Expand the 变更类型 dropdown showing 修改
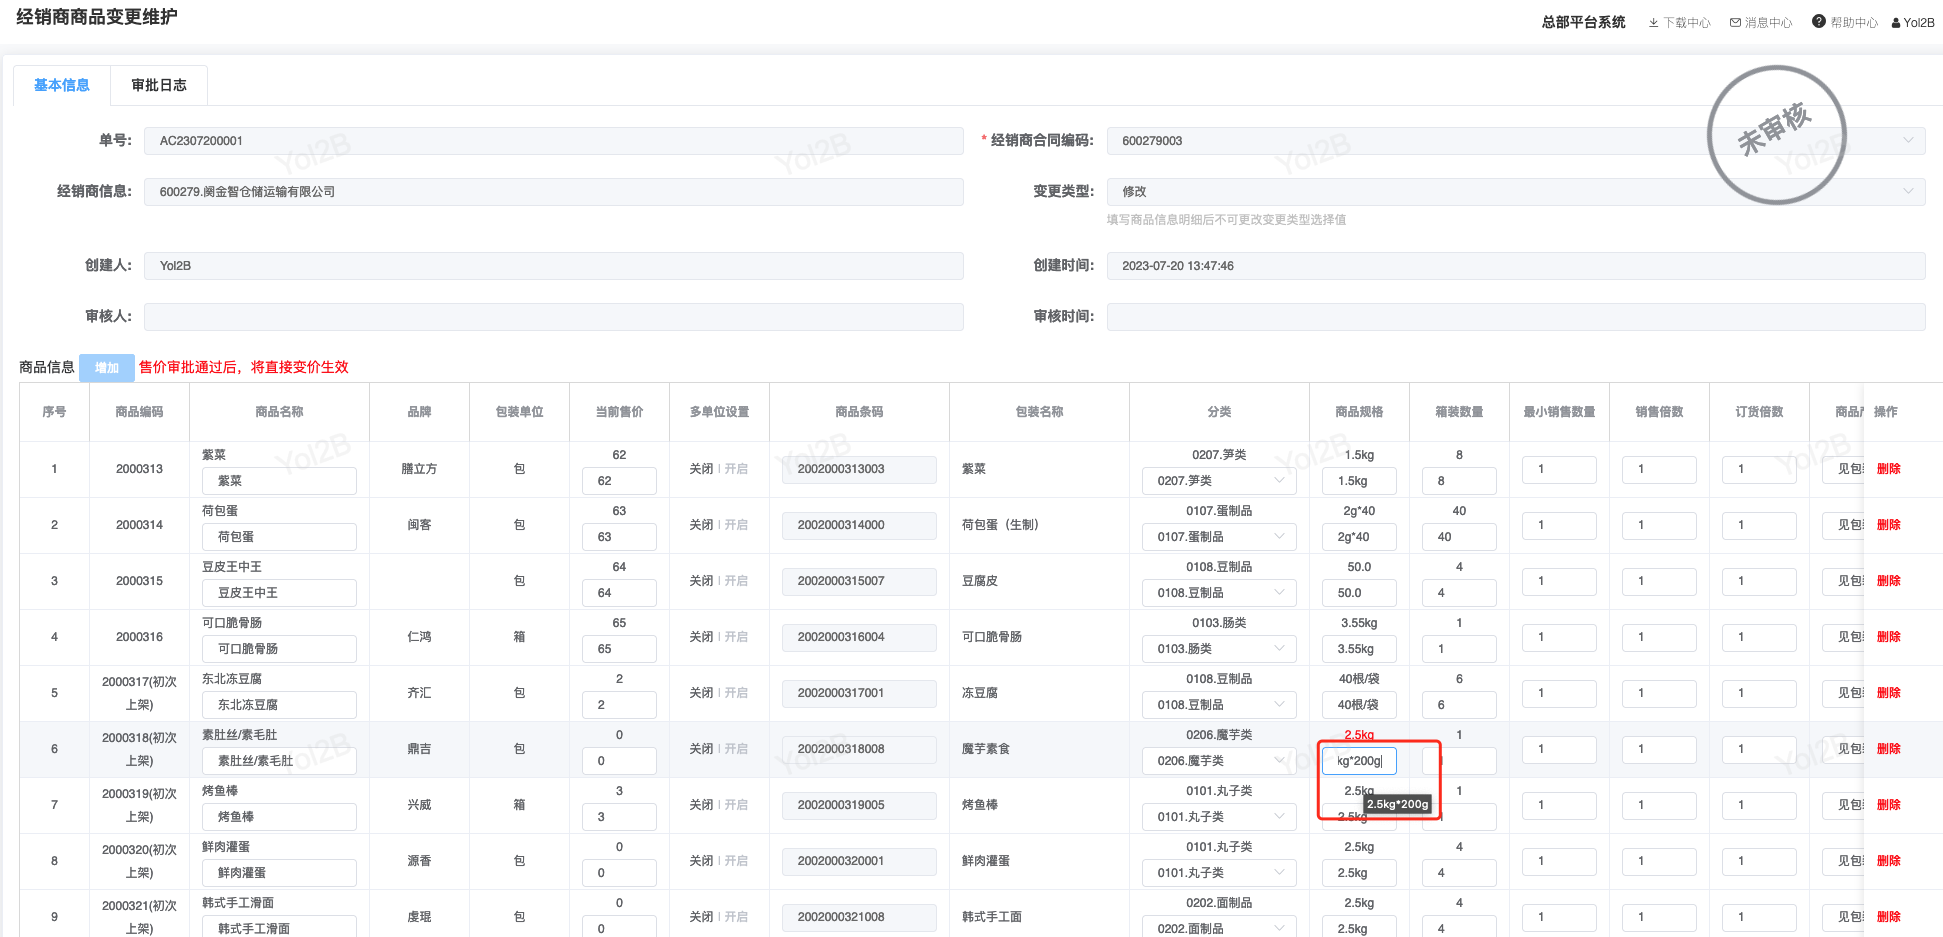 click(1908, 191)
